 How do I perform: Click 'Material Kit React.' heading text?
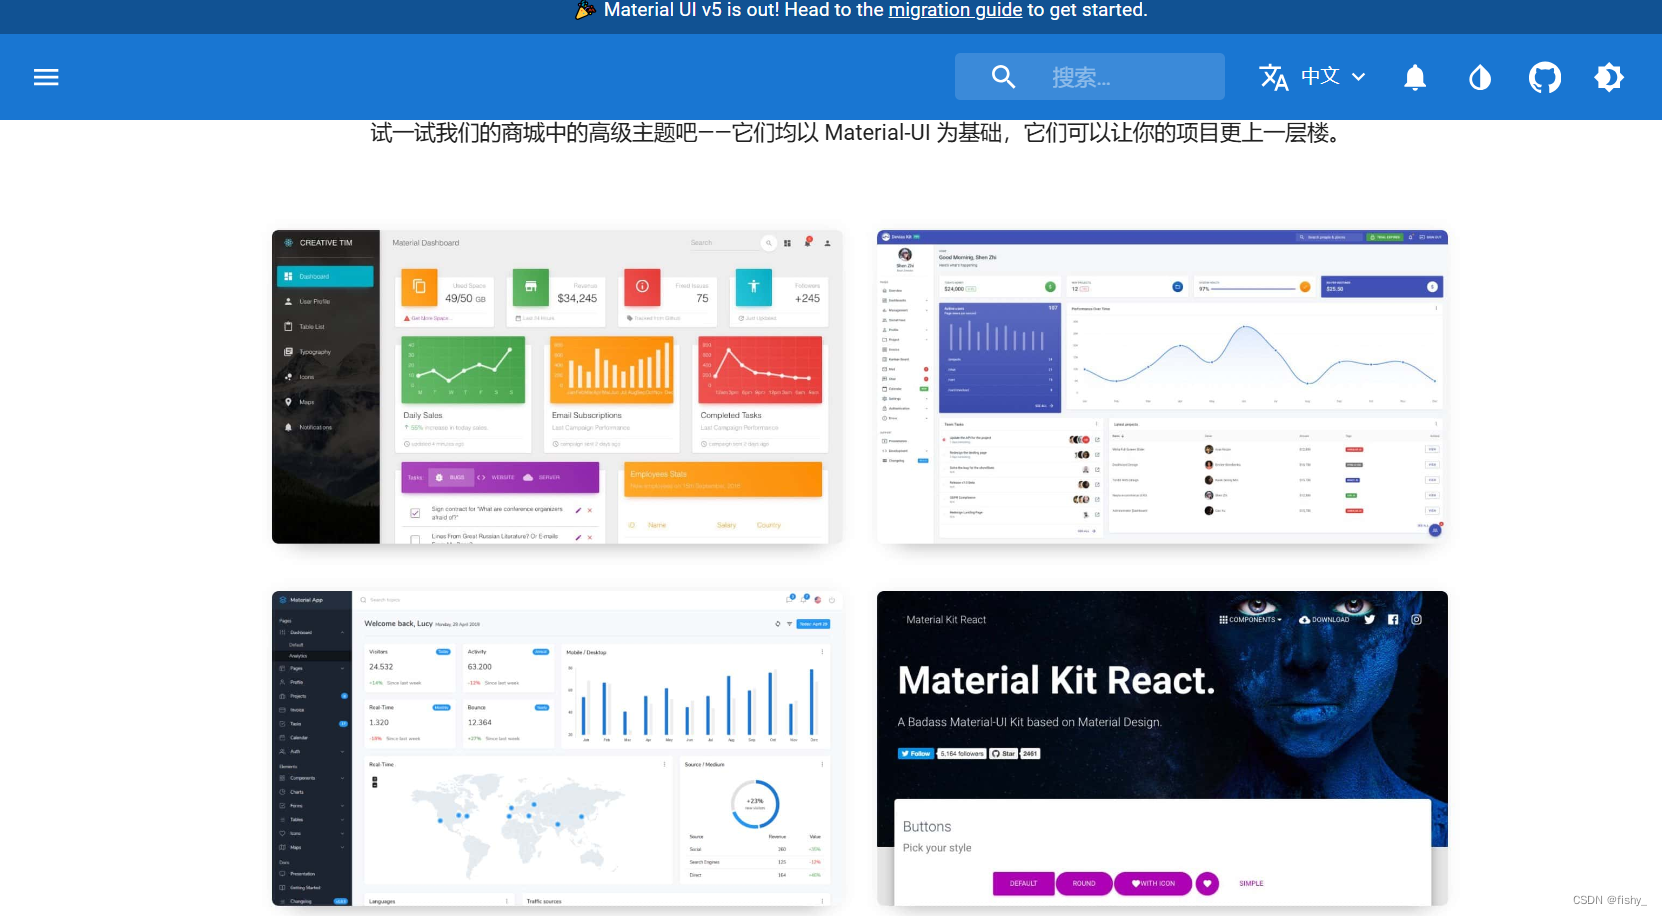1056,681
